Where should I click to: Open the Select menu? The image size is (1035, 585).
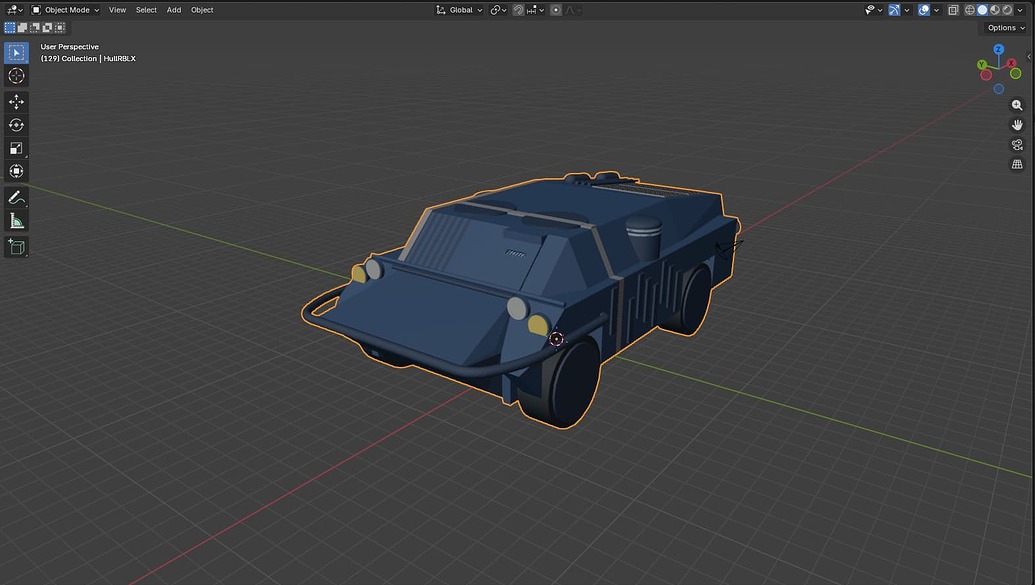point(146,10)
